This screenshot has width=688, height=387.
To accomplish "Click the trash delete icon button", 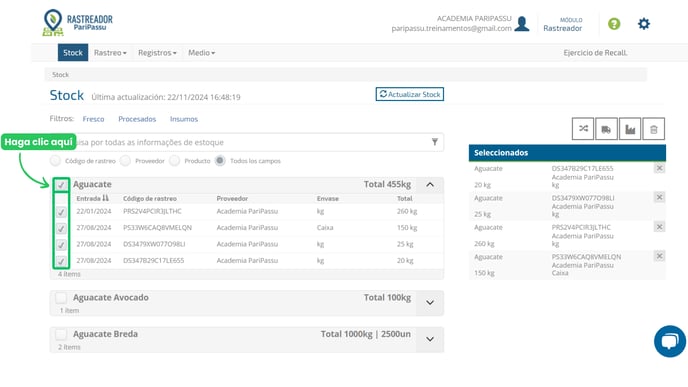I will (x=654, y=129).
